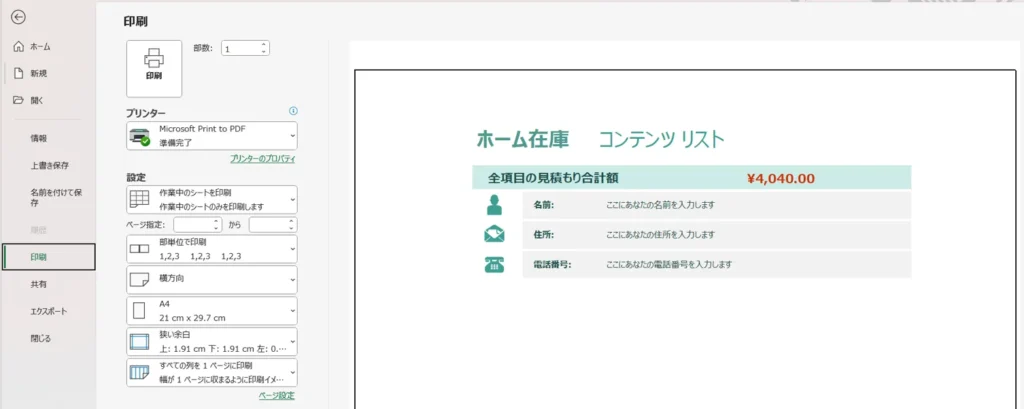Increase the number of copies (部数)

pos(263,45)
